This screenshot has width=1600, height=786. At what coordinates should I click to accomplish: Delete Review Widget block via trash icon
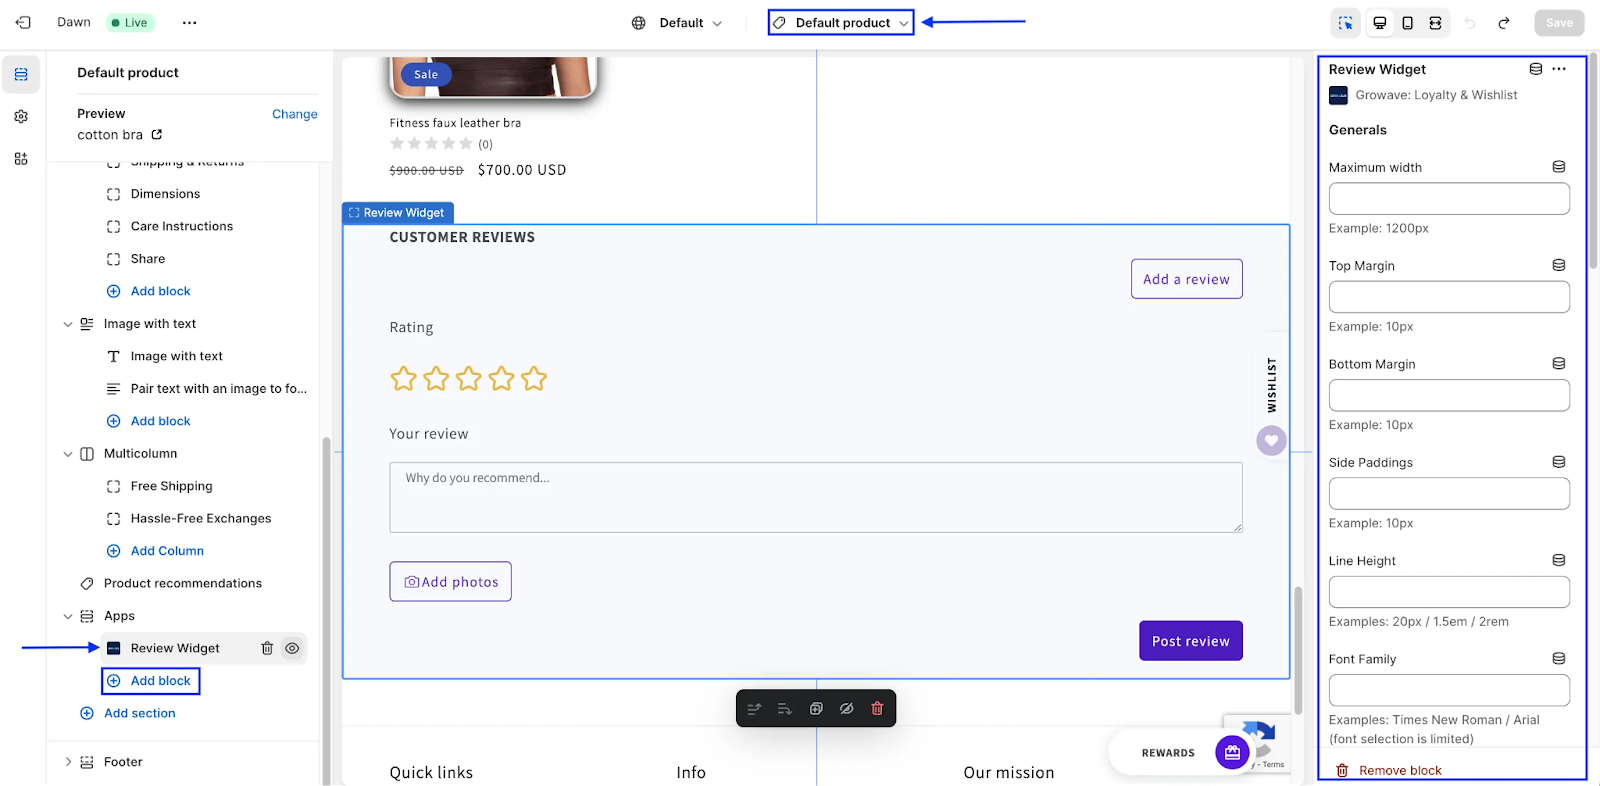(x=267, y=648)
